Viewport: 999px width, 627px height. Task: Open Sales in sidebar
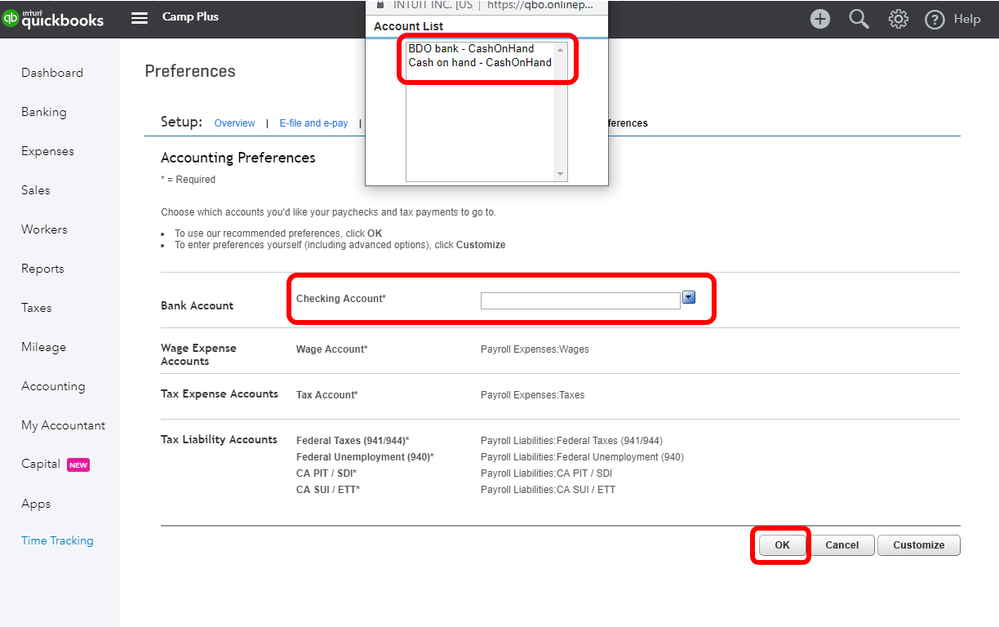tap(36, 190)
